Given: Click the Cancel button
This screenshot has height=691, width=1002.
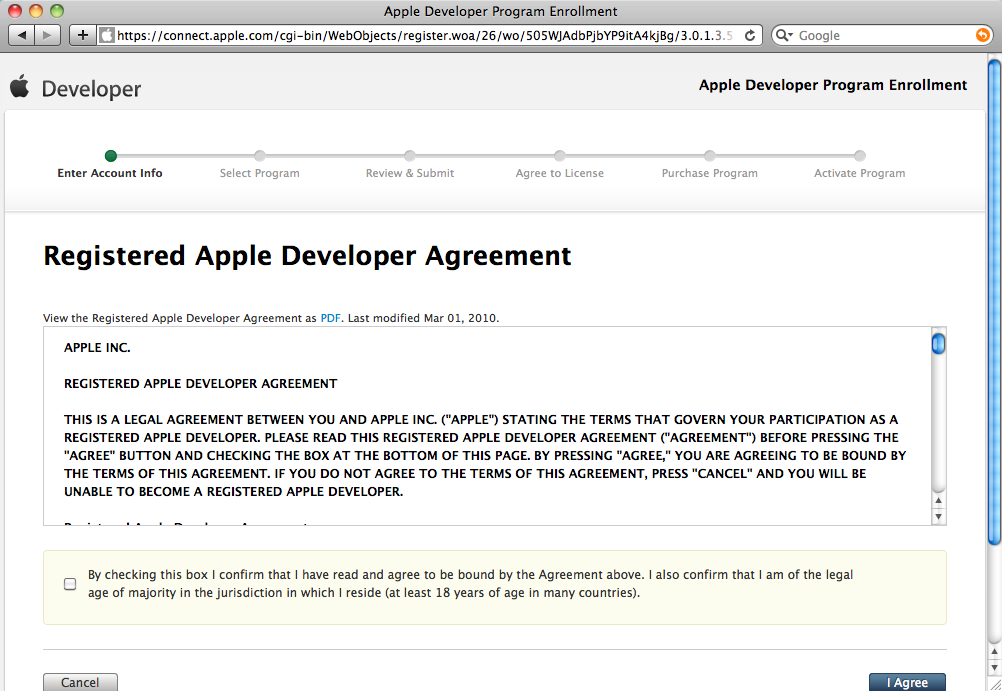Looking at the screenshot, I should pyautogui.click(x=80, y=682).
